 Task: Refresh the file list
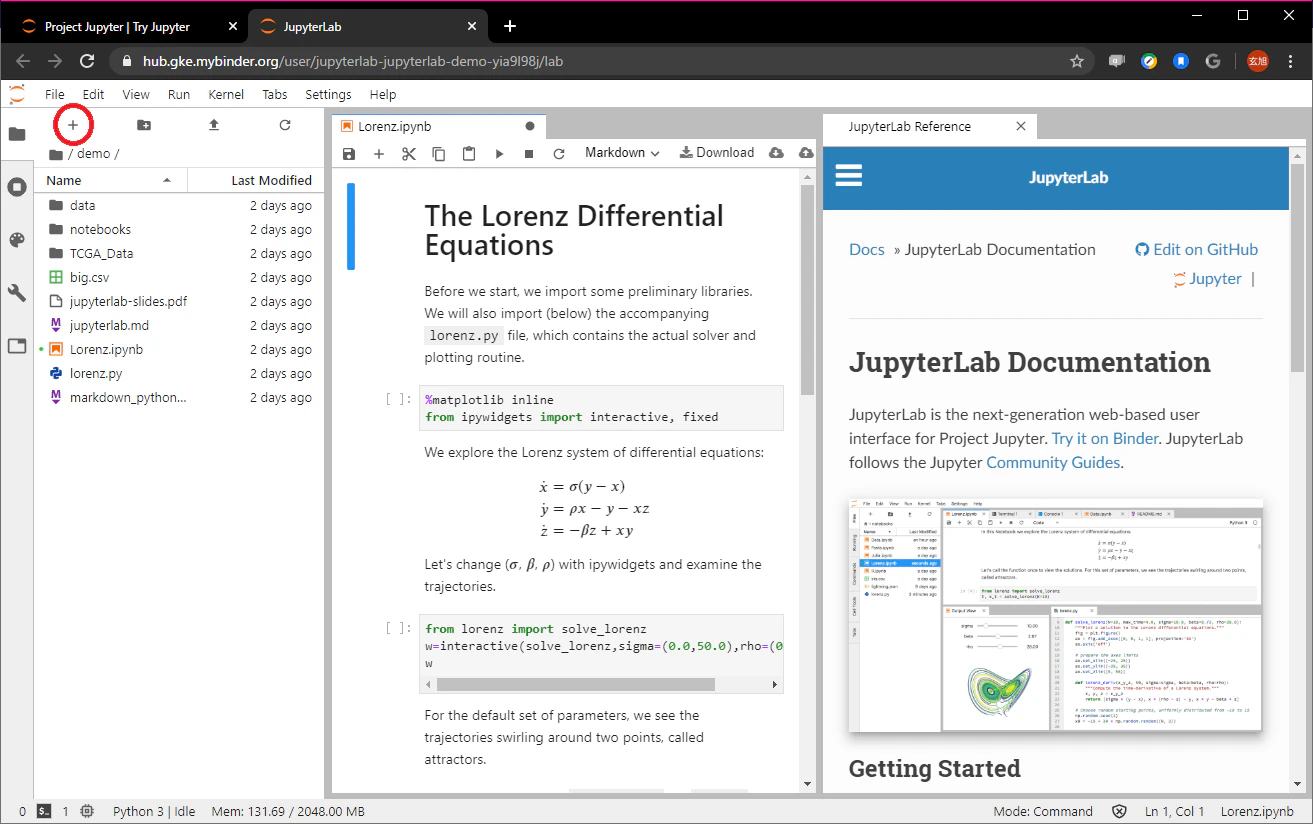[285, 125]
